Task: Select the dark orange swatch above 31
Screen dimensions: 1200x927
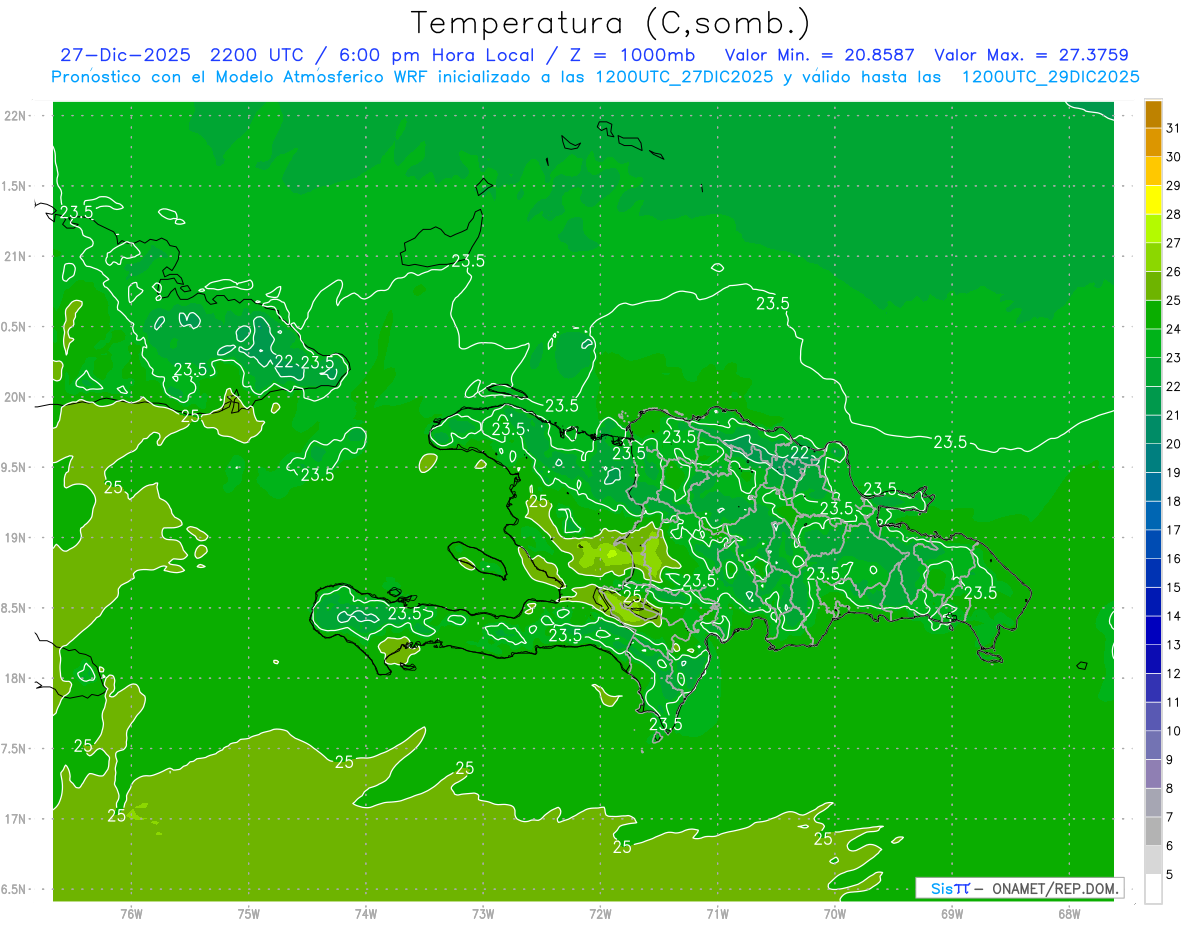Action: 1153,114
